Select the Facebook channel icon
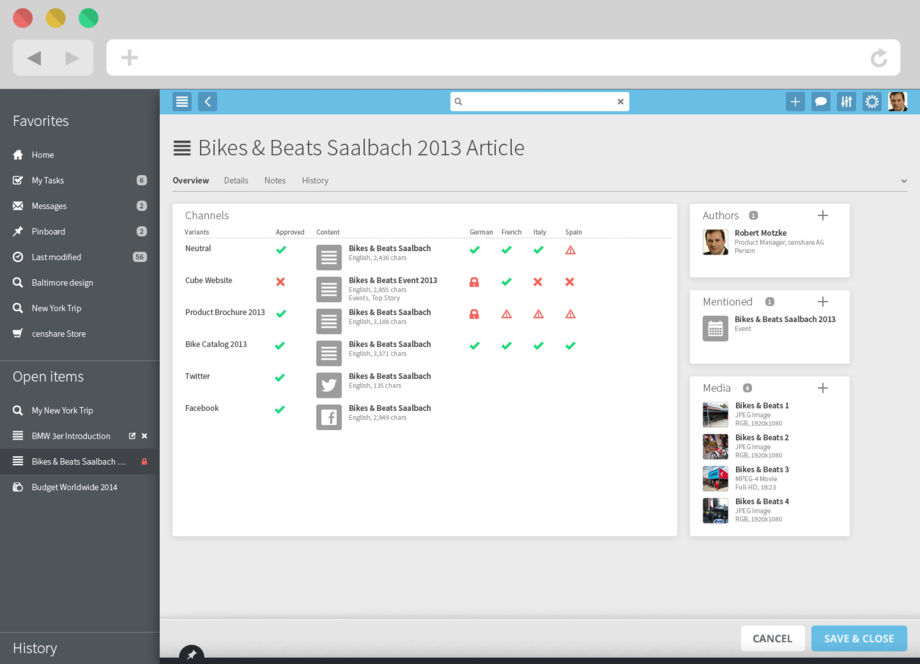This screenshot has width=920, height=664. 328,416
